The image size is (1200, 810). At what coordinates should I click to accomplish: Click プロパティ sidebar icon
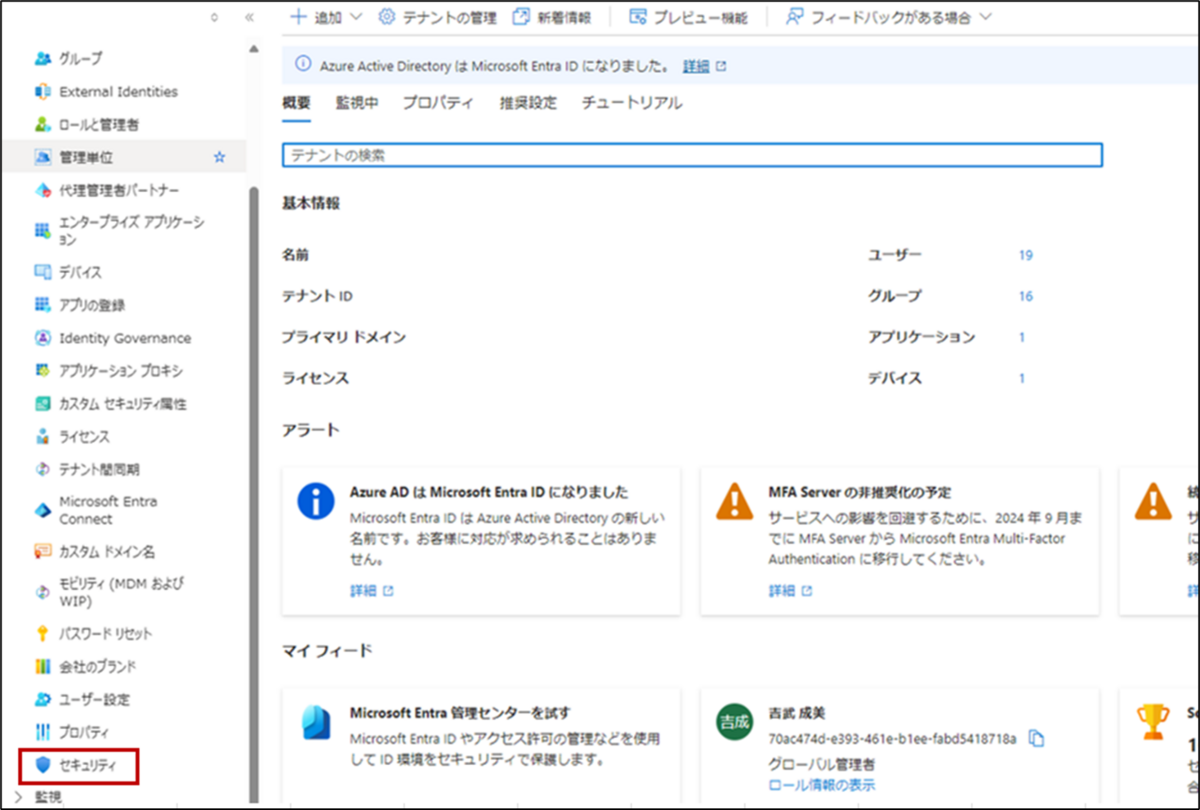coord(42,732)
